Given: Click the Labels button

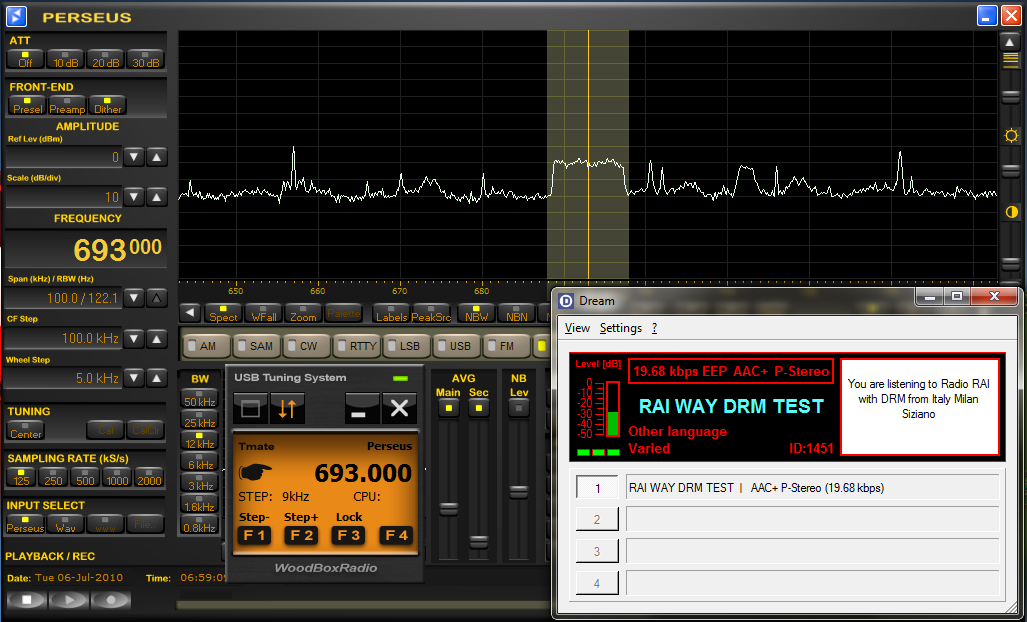Looking at the screenshot, I should [392, 313].
